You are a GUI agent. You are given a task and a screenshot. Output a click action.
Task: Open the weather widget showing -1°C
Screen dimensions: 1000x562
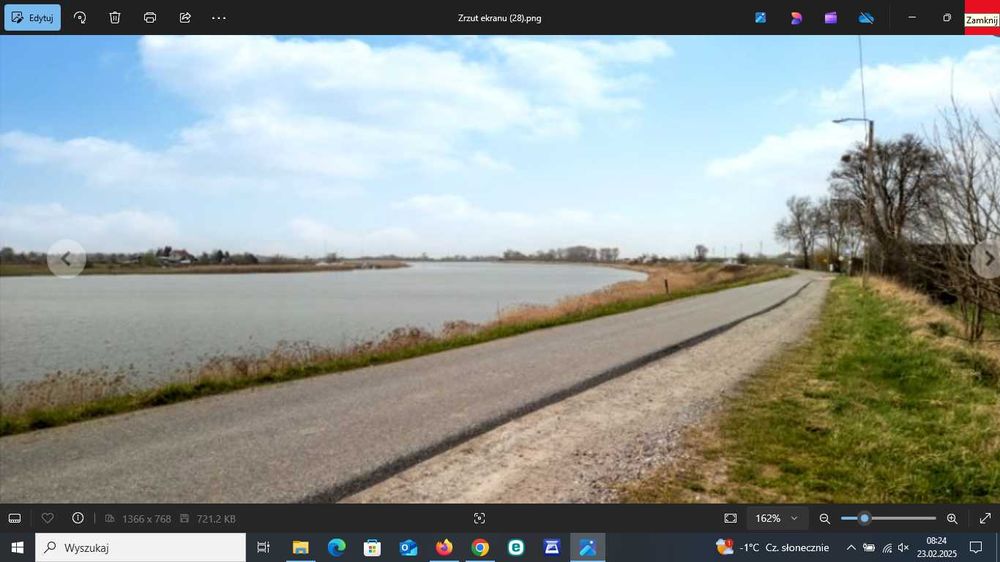(772, 547)
